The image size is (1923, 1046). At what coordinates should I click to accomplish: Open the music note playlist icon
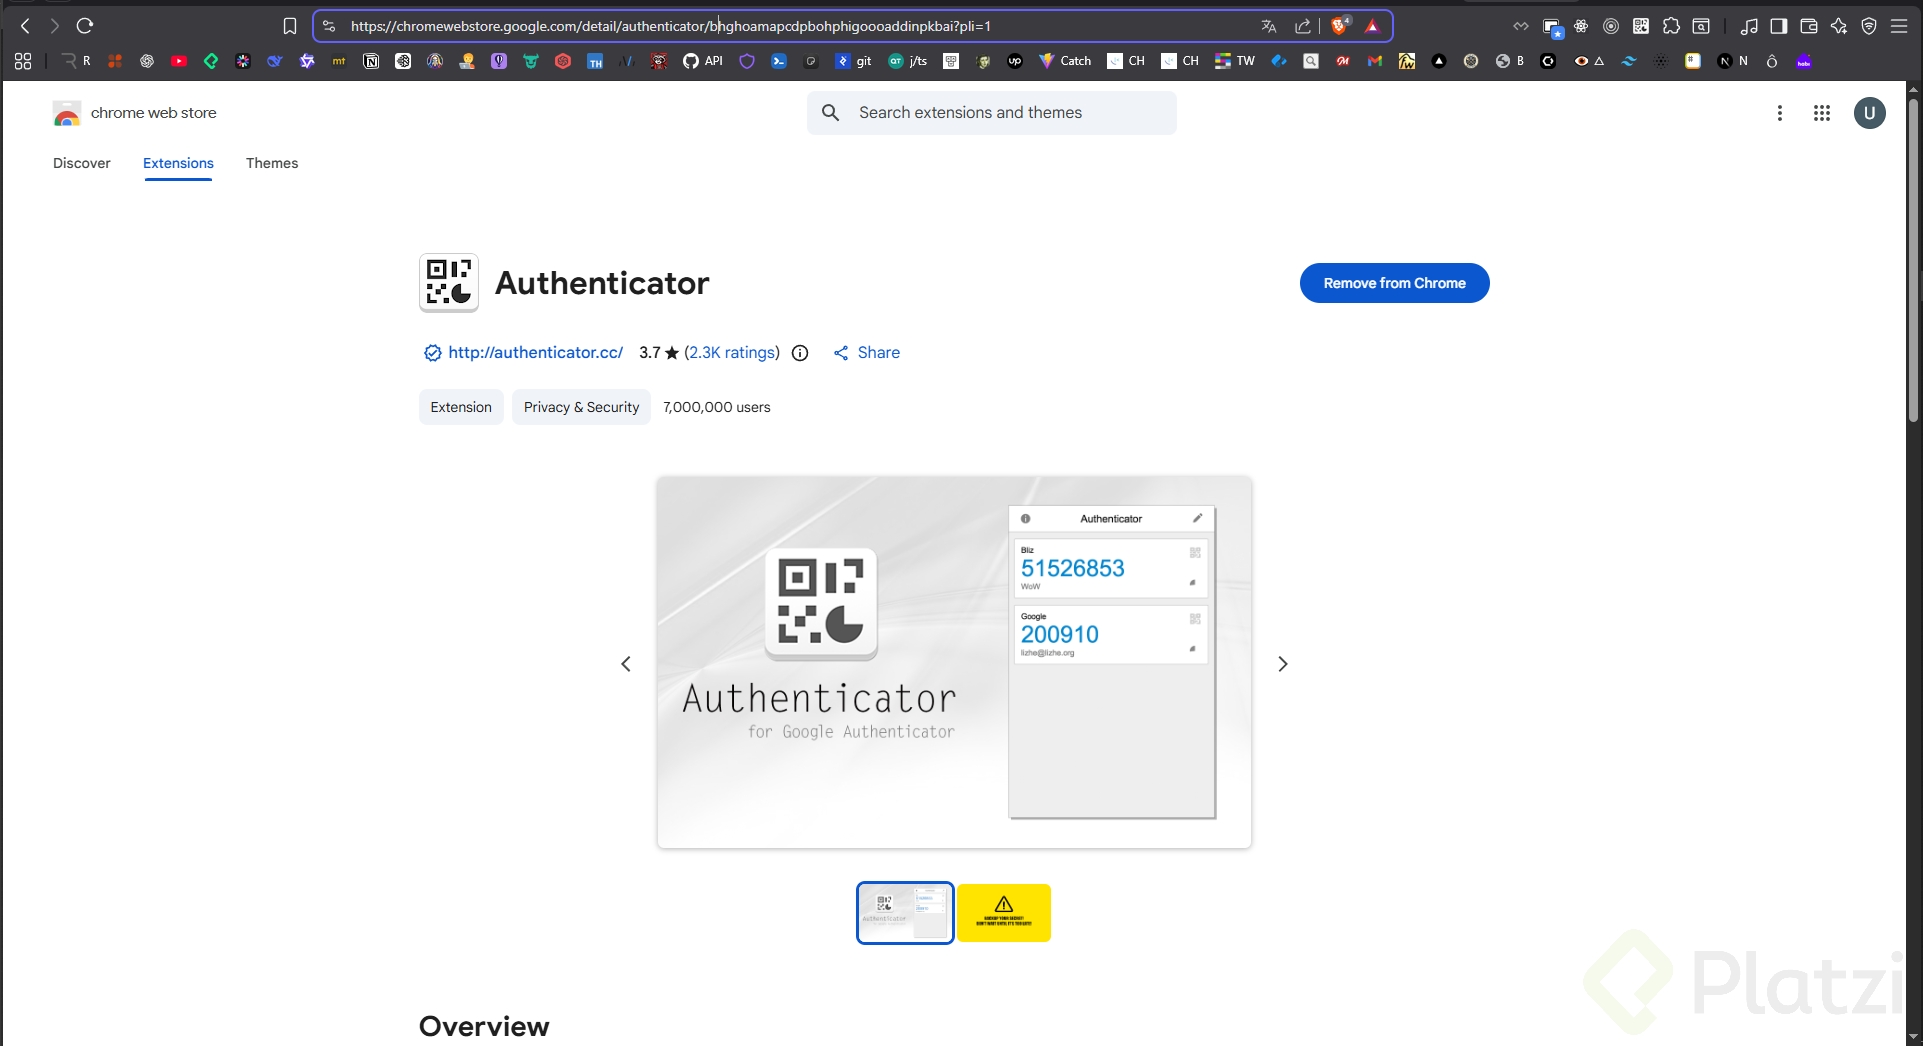1749,26
